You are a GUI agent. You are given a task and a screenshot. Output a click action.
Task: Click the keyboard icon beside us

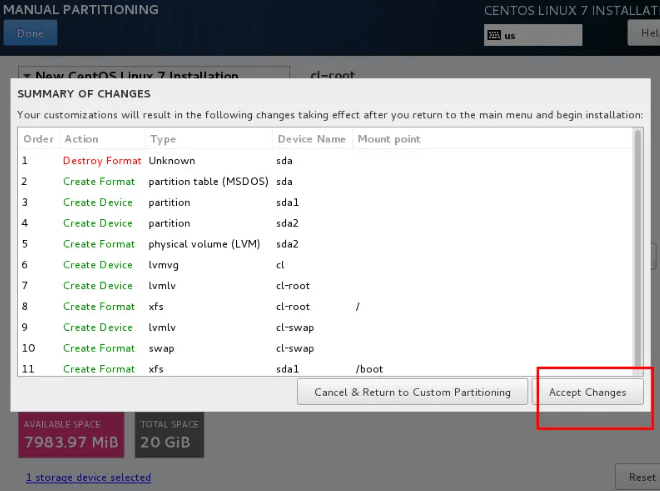[494, 35]
